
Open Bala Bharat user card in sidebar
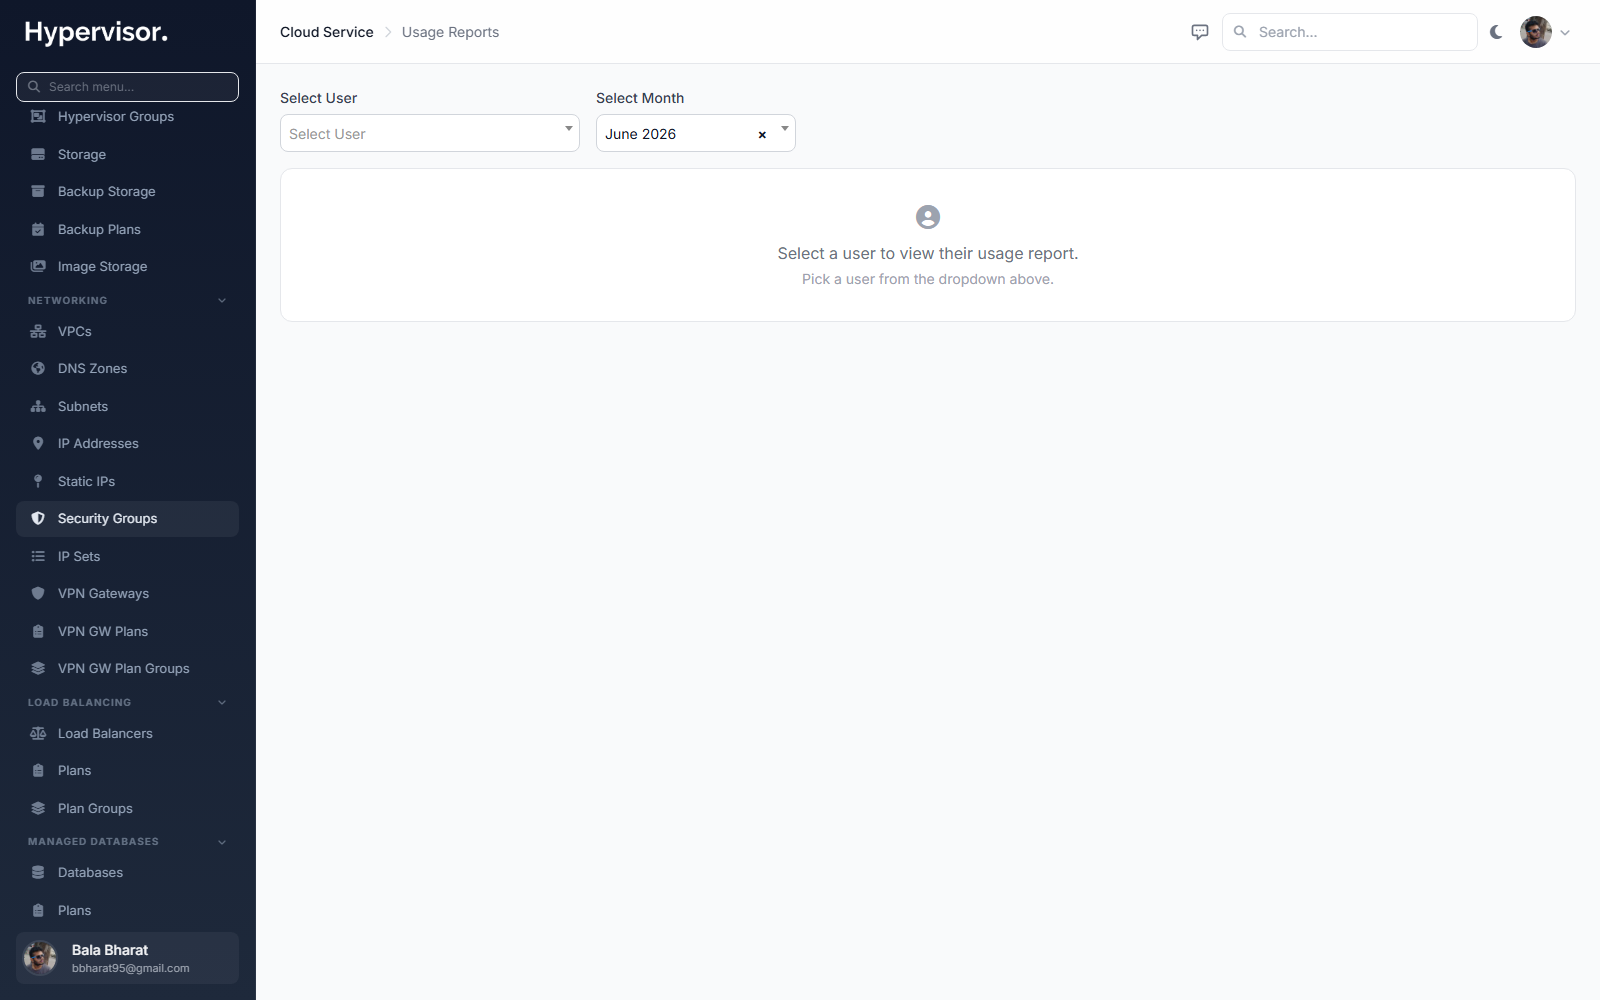click(127, 958)
